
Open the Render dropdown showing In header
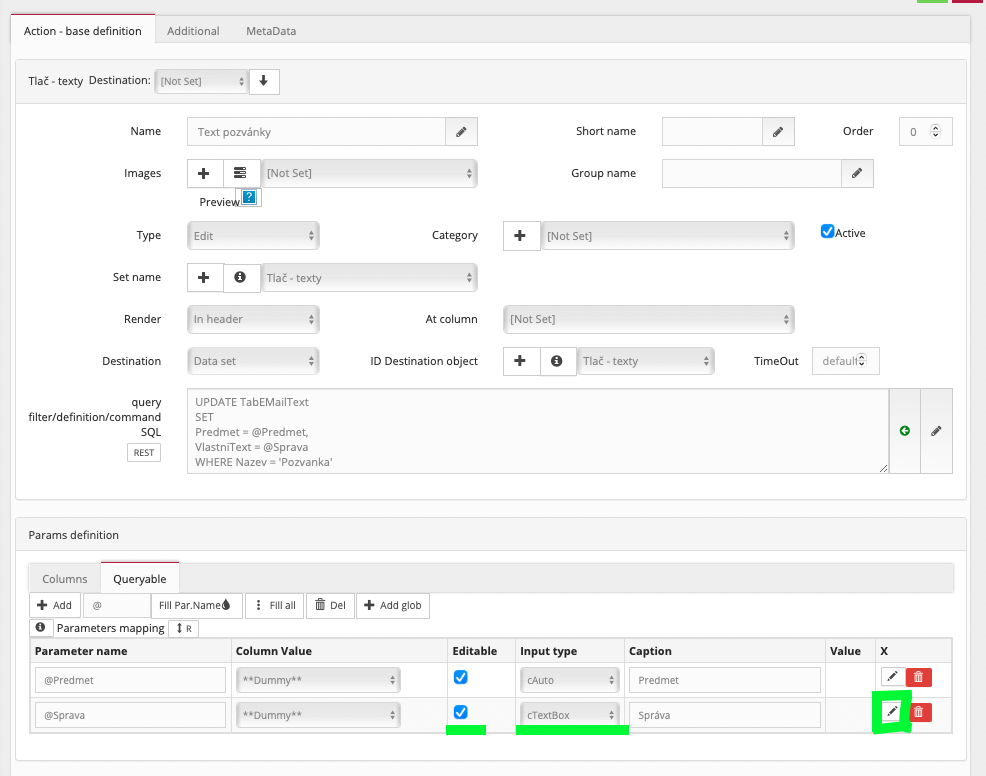253,319
